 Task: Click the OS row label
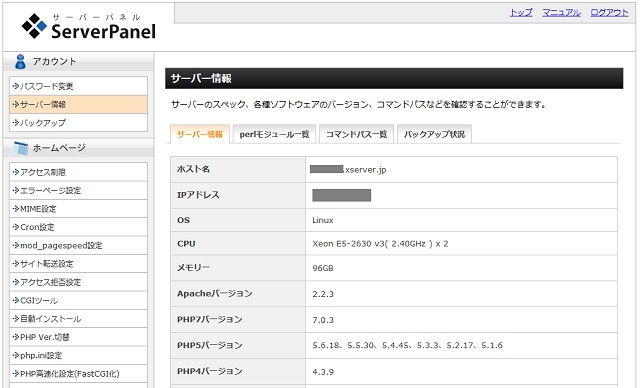(x=183, y=220)
